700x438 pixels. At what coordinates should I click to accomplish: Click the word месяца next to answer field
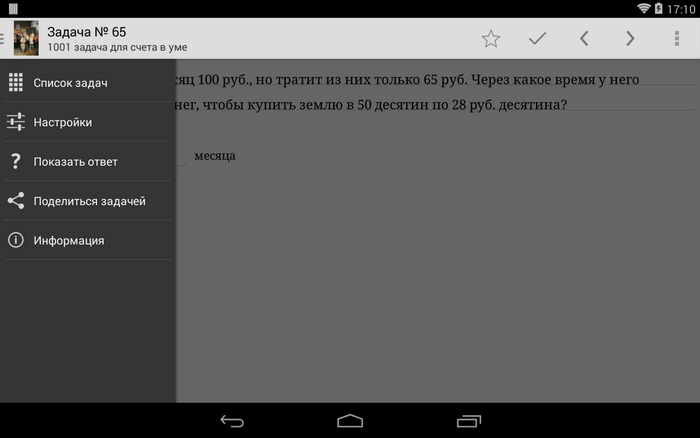215,156
